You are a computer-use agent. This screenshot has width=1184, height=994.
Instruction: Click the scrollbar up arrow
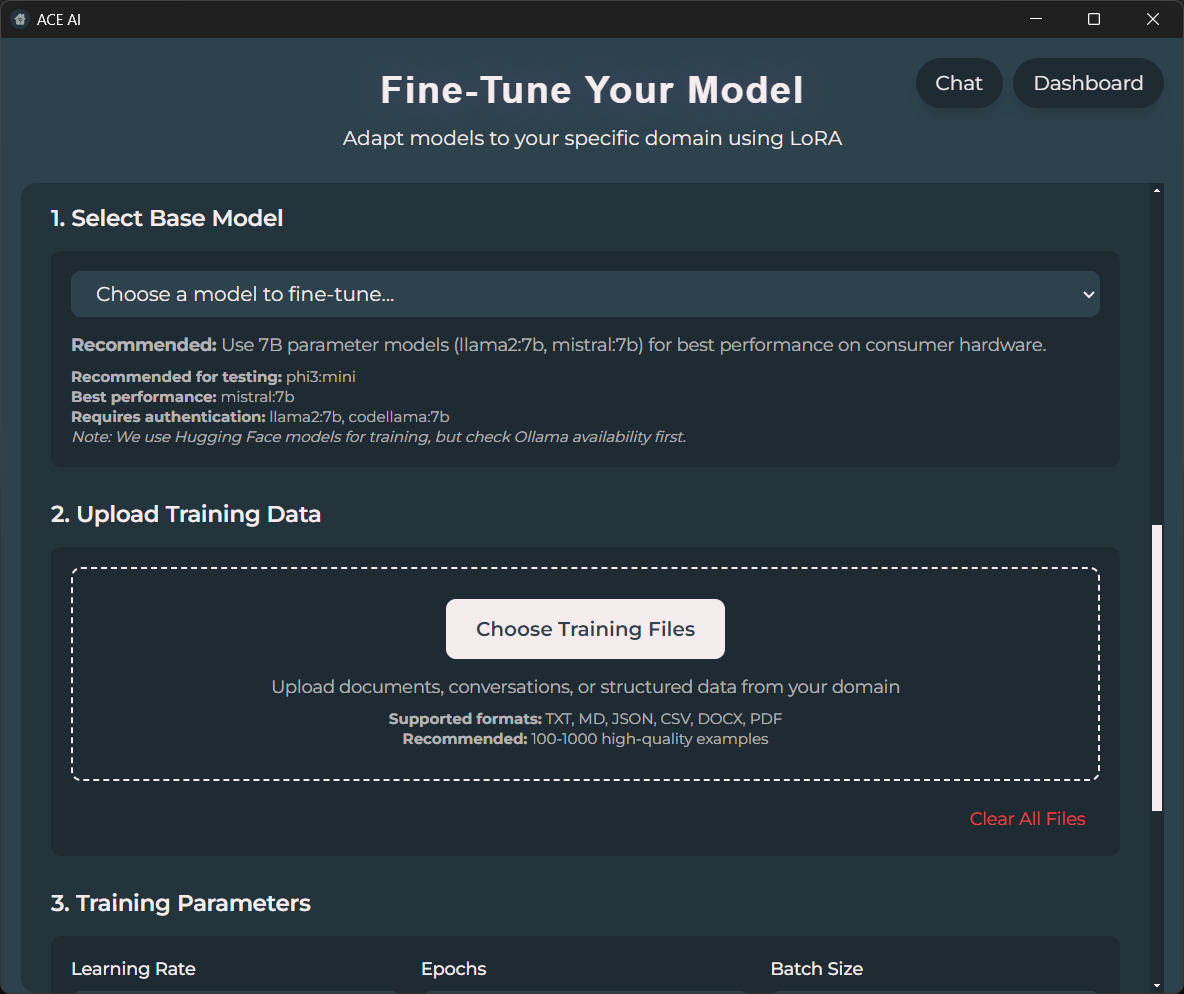[1158, 188]
